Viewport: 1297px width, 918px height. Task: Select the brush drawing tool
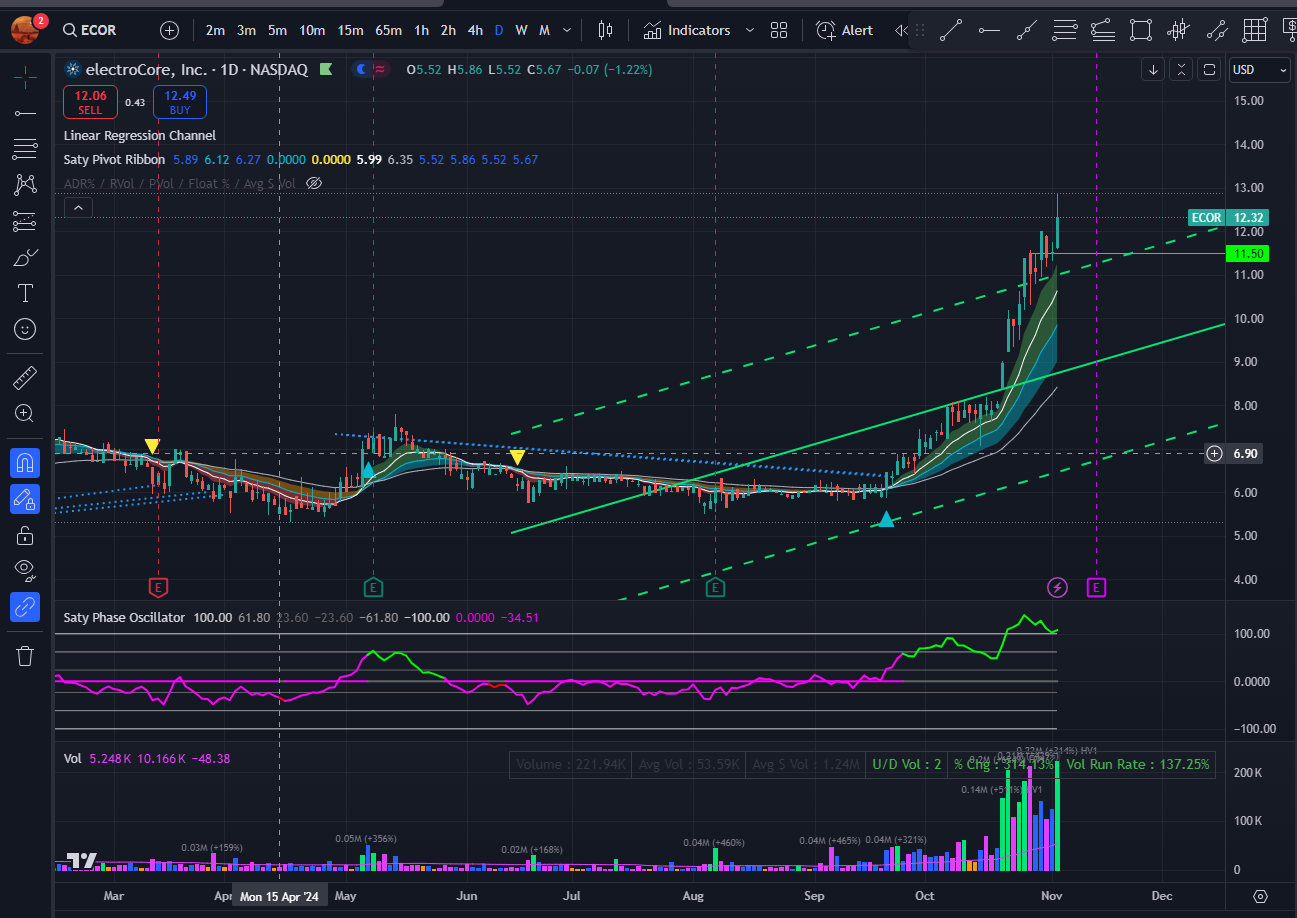coord(25,257)
